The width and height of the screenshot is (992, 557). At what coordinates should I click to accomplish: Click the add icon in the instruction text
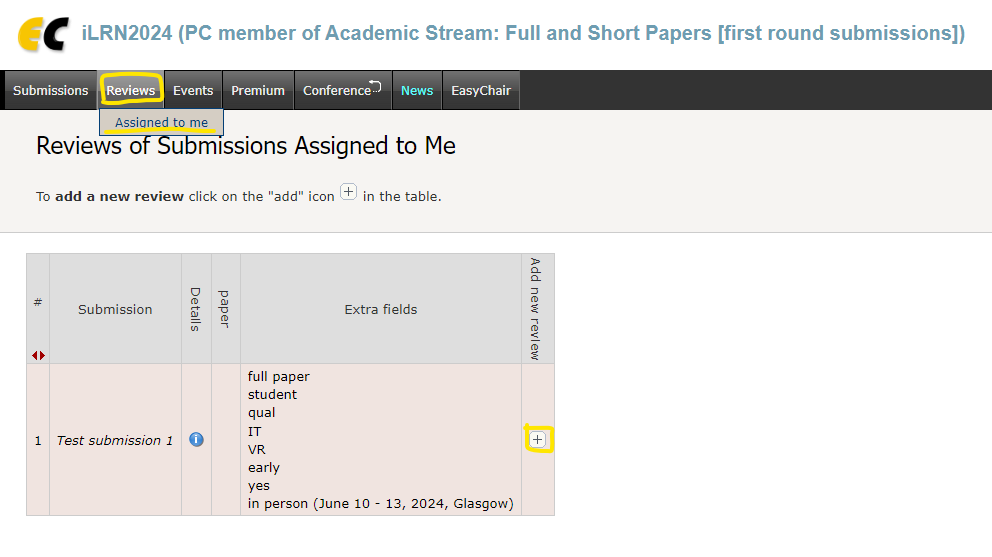coord(348,192)
